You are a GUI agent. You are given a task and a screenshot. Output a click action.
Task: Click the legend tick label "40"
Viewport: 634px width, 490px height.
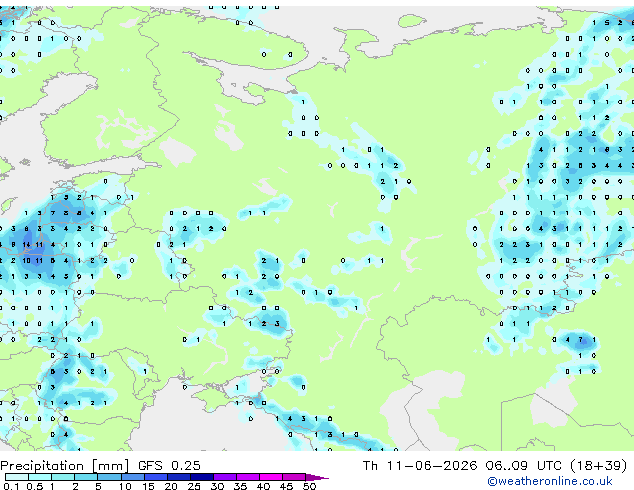click(263, 486)
